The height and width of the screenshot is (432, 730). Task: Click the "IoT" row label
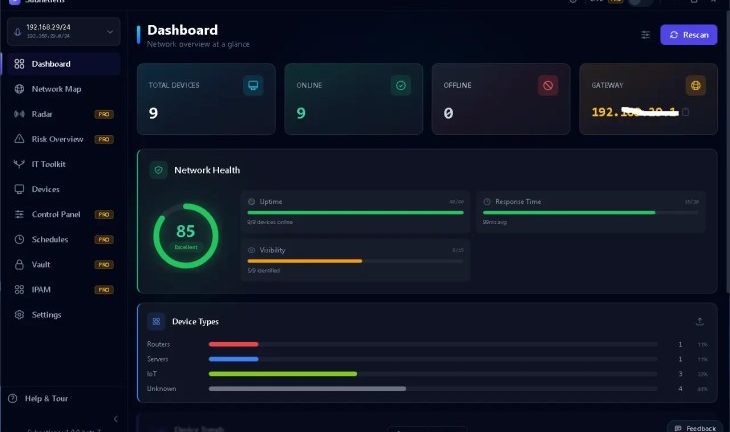point(152,374)
